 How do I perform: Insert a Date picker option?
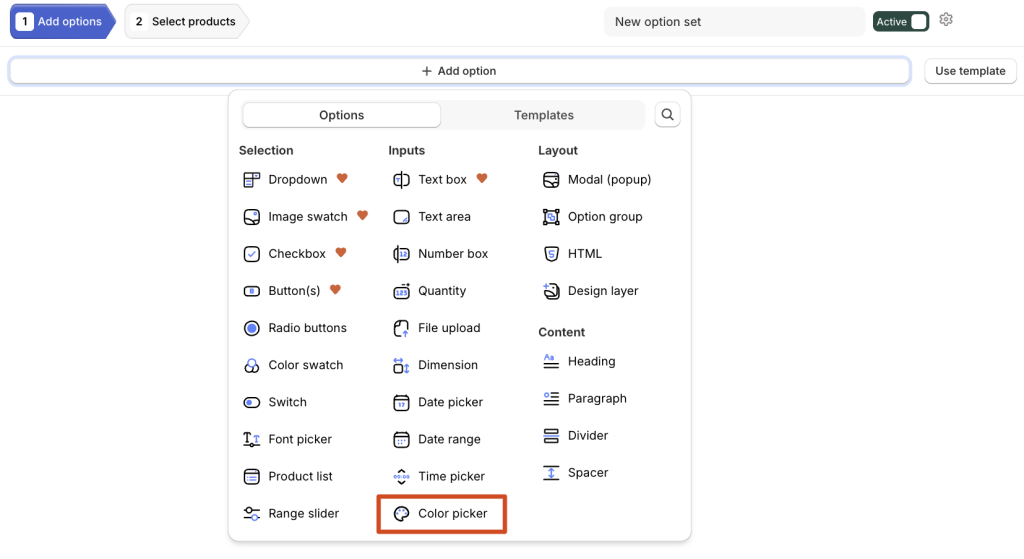pos(438,402)
